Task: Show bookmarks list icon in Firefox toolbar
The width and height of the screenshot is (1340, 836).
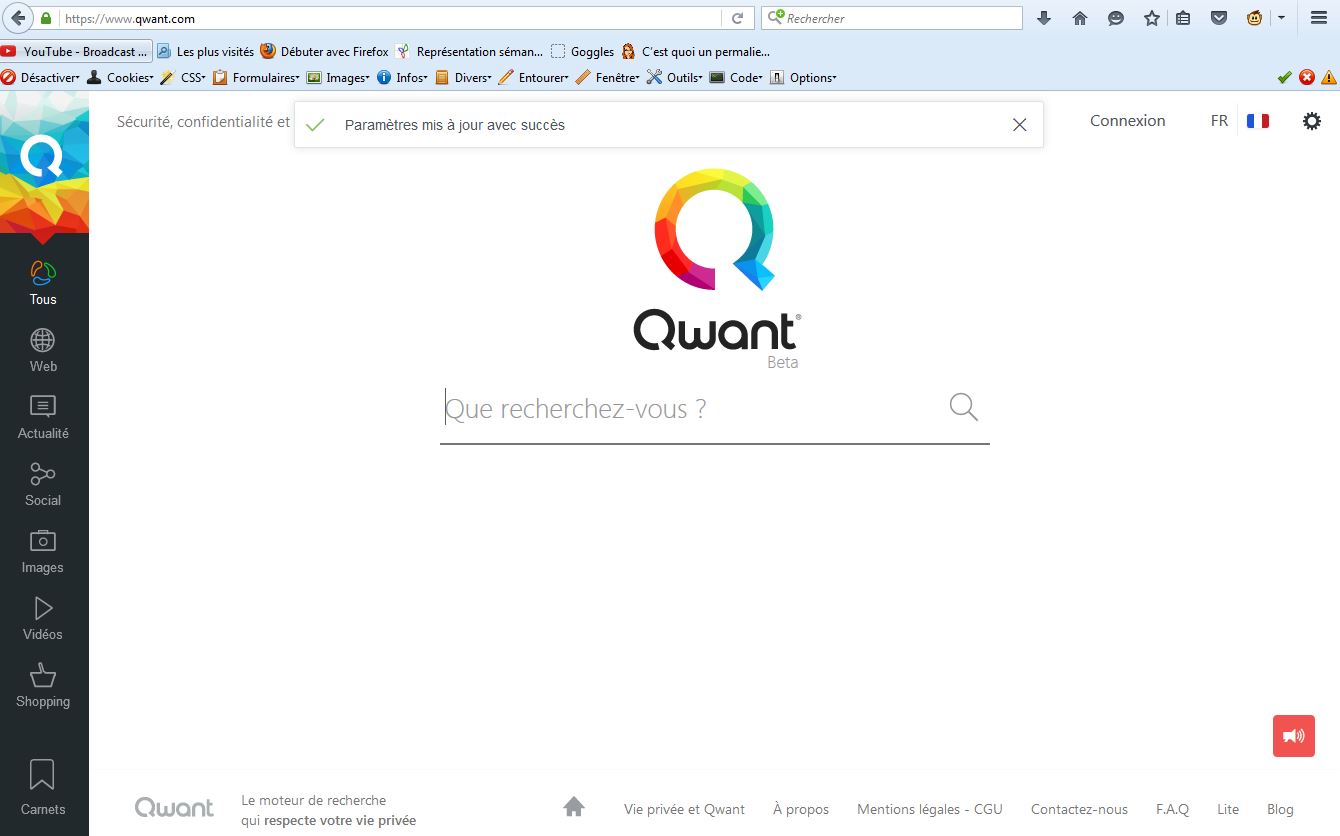Action: 1183,18
